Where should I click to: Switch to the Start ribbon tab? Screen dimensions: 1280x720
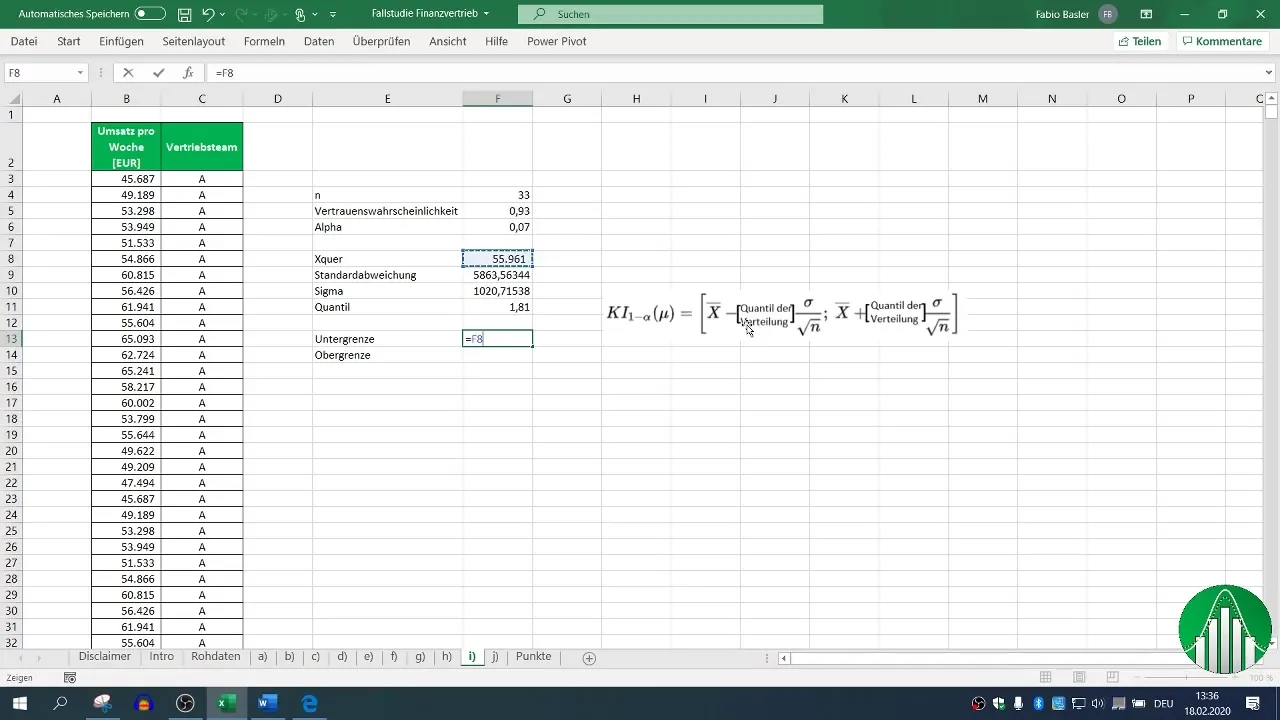69,42
